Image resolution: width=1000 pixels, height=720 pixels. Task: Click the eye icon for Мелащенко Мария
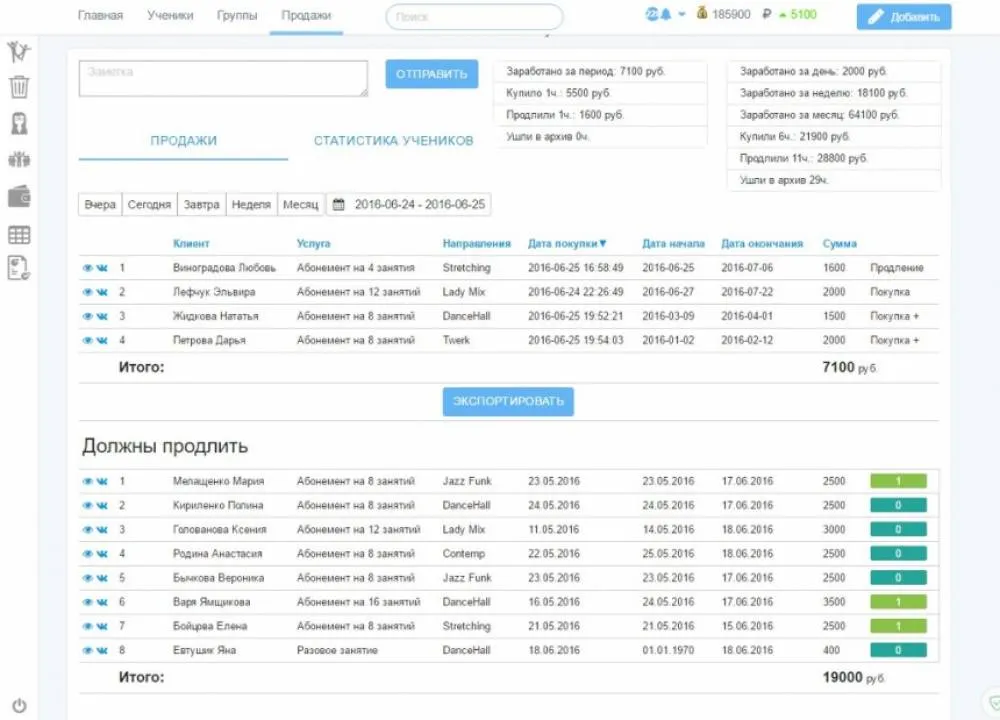tap(87, 481)
